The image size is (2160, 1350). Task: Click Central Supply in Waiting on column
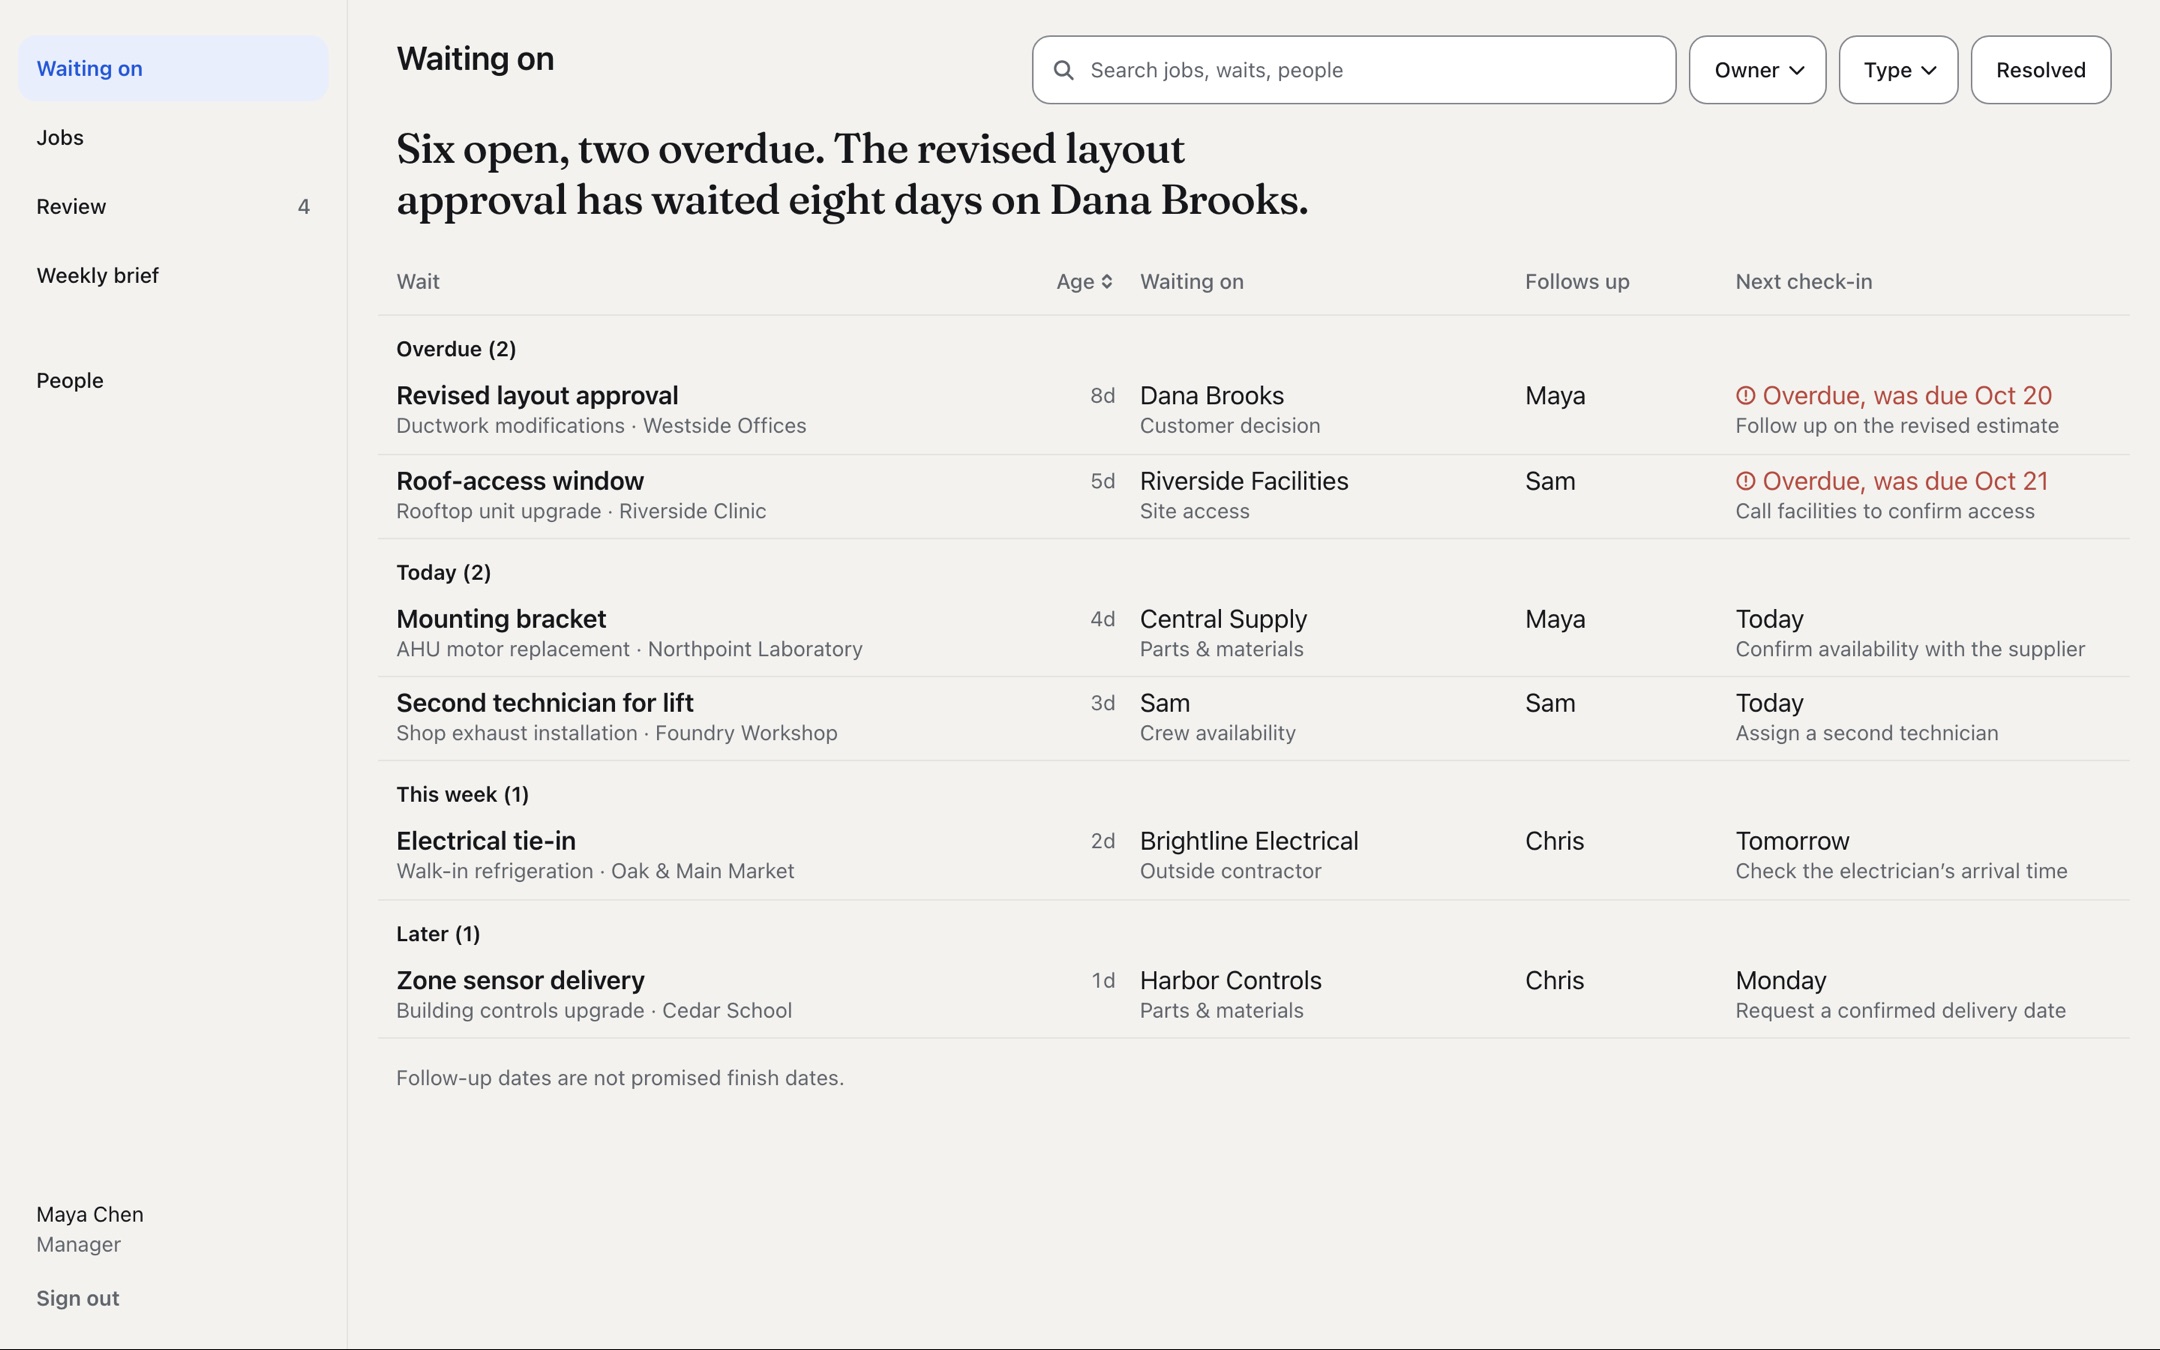(1223, 619)
